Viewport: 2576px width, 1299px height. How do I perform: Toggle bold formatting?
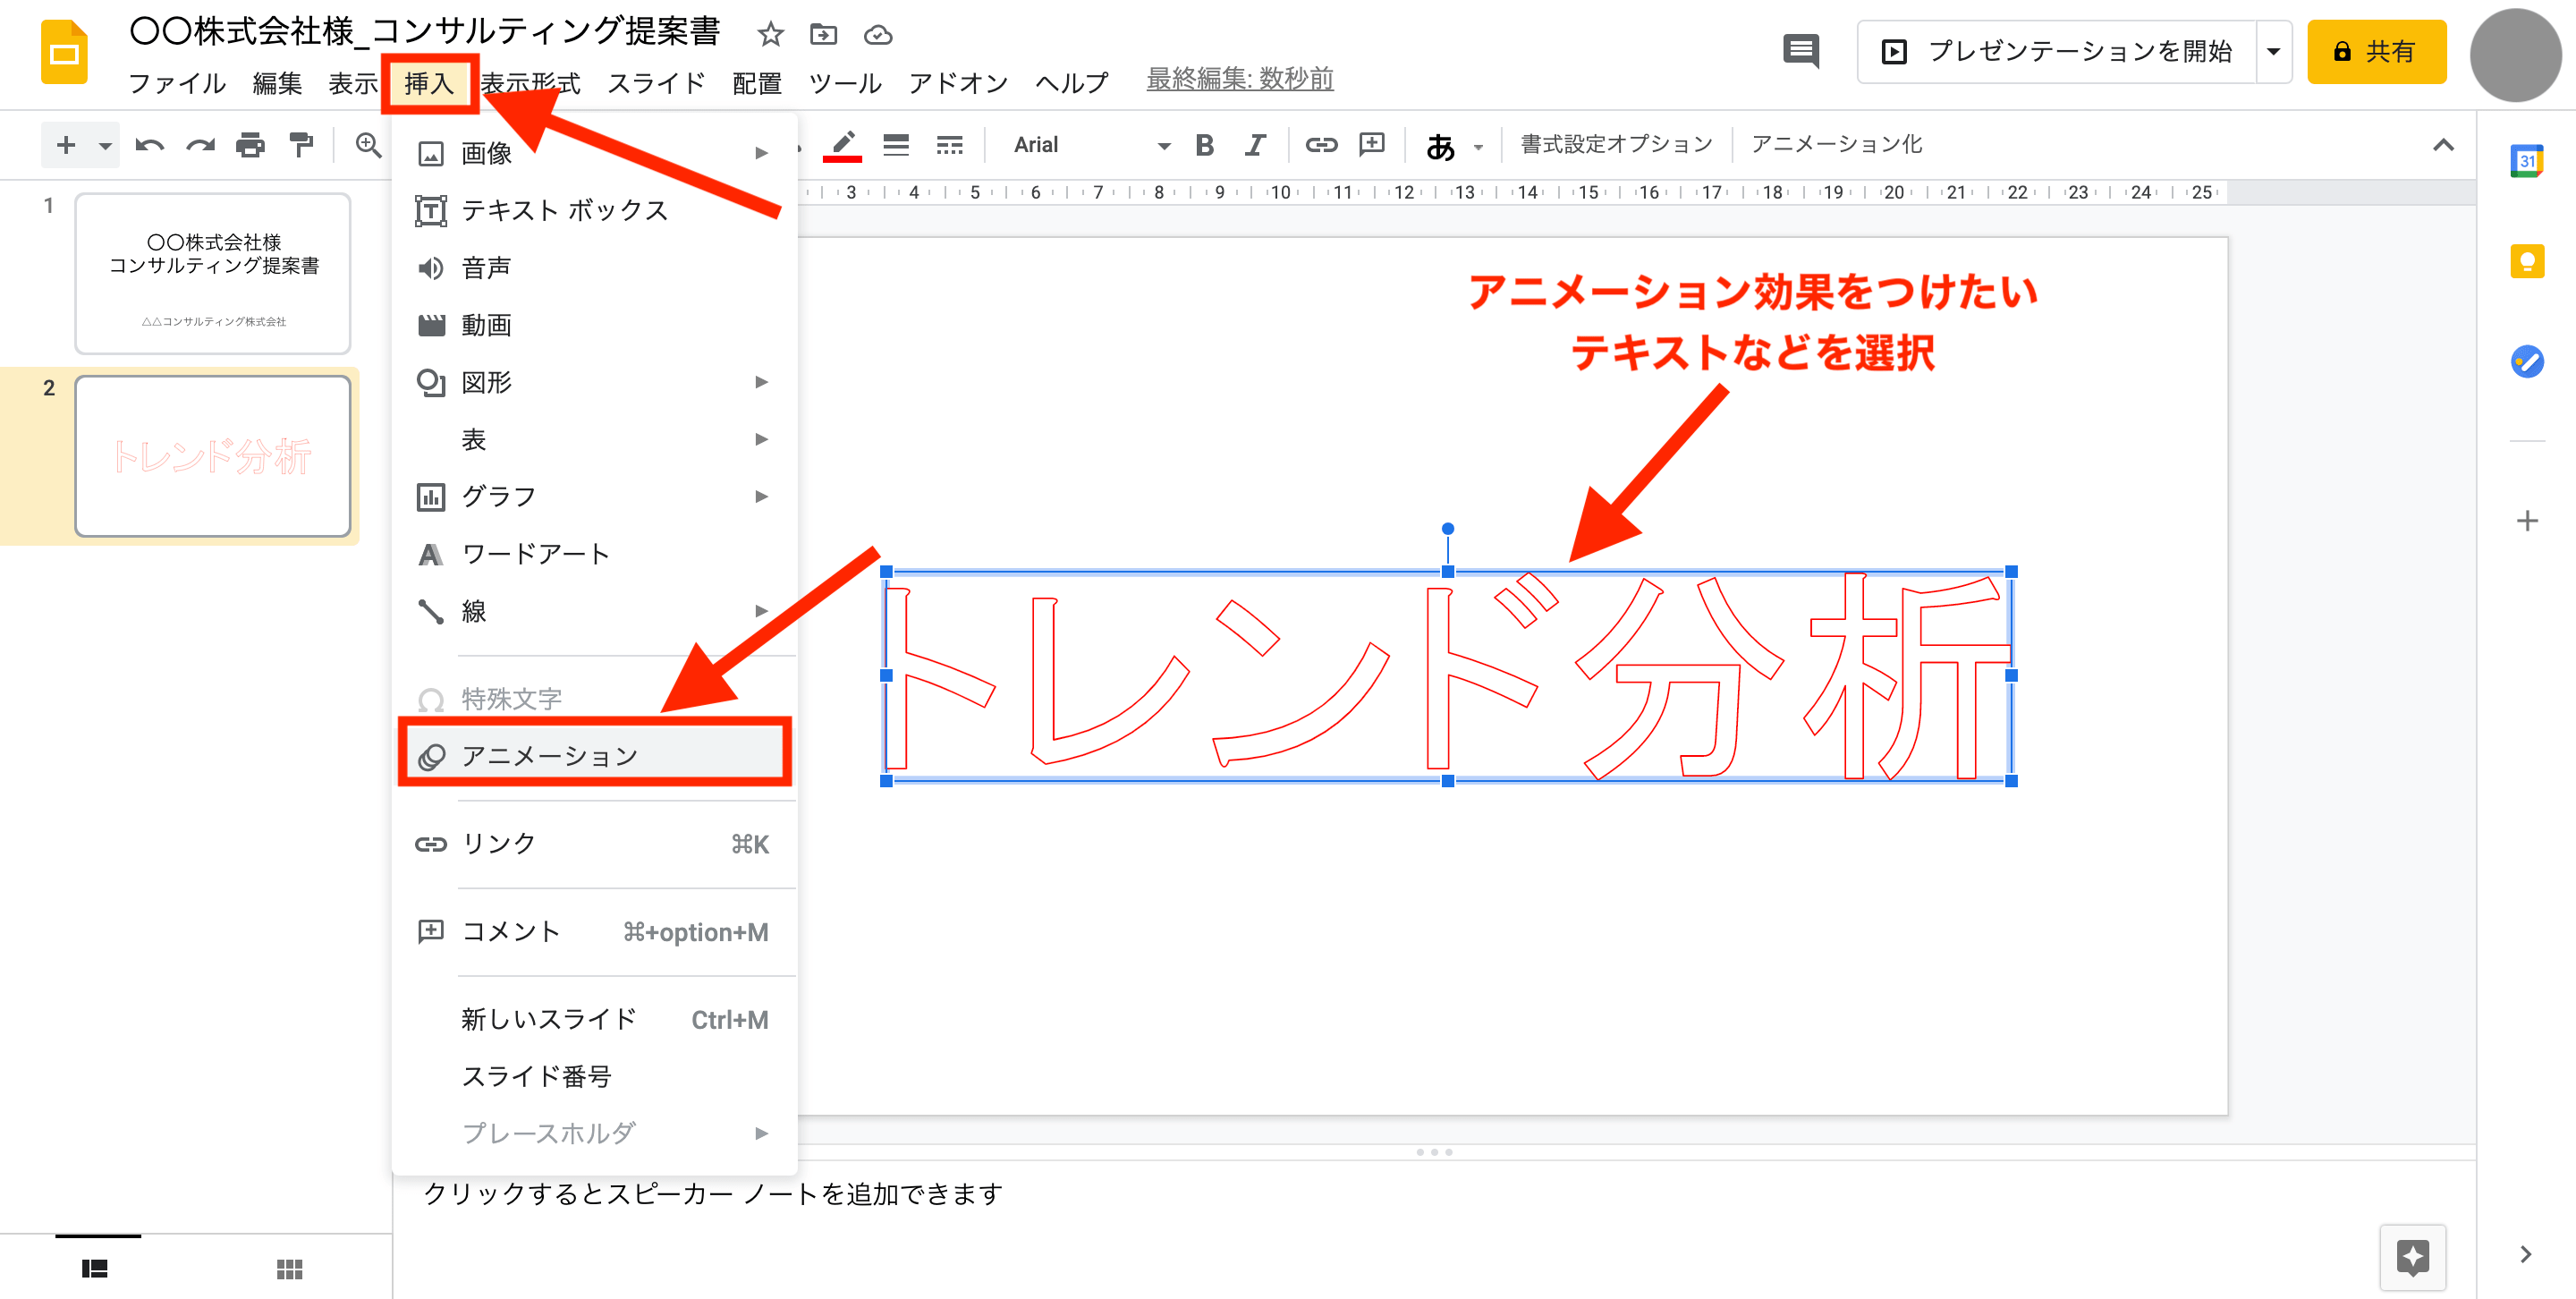[1205, 145]
